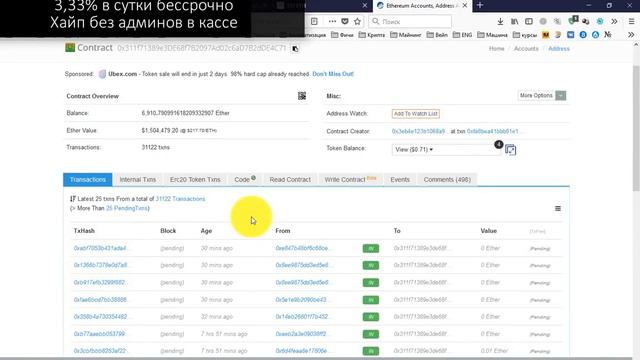Show more bookmarks chevron
This screenshot has height=360, width=640.
pyautogui.click(x=631, y=35)
